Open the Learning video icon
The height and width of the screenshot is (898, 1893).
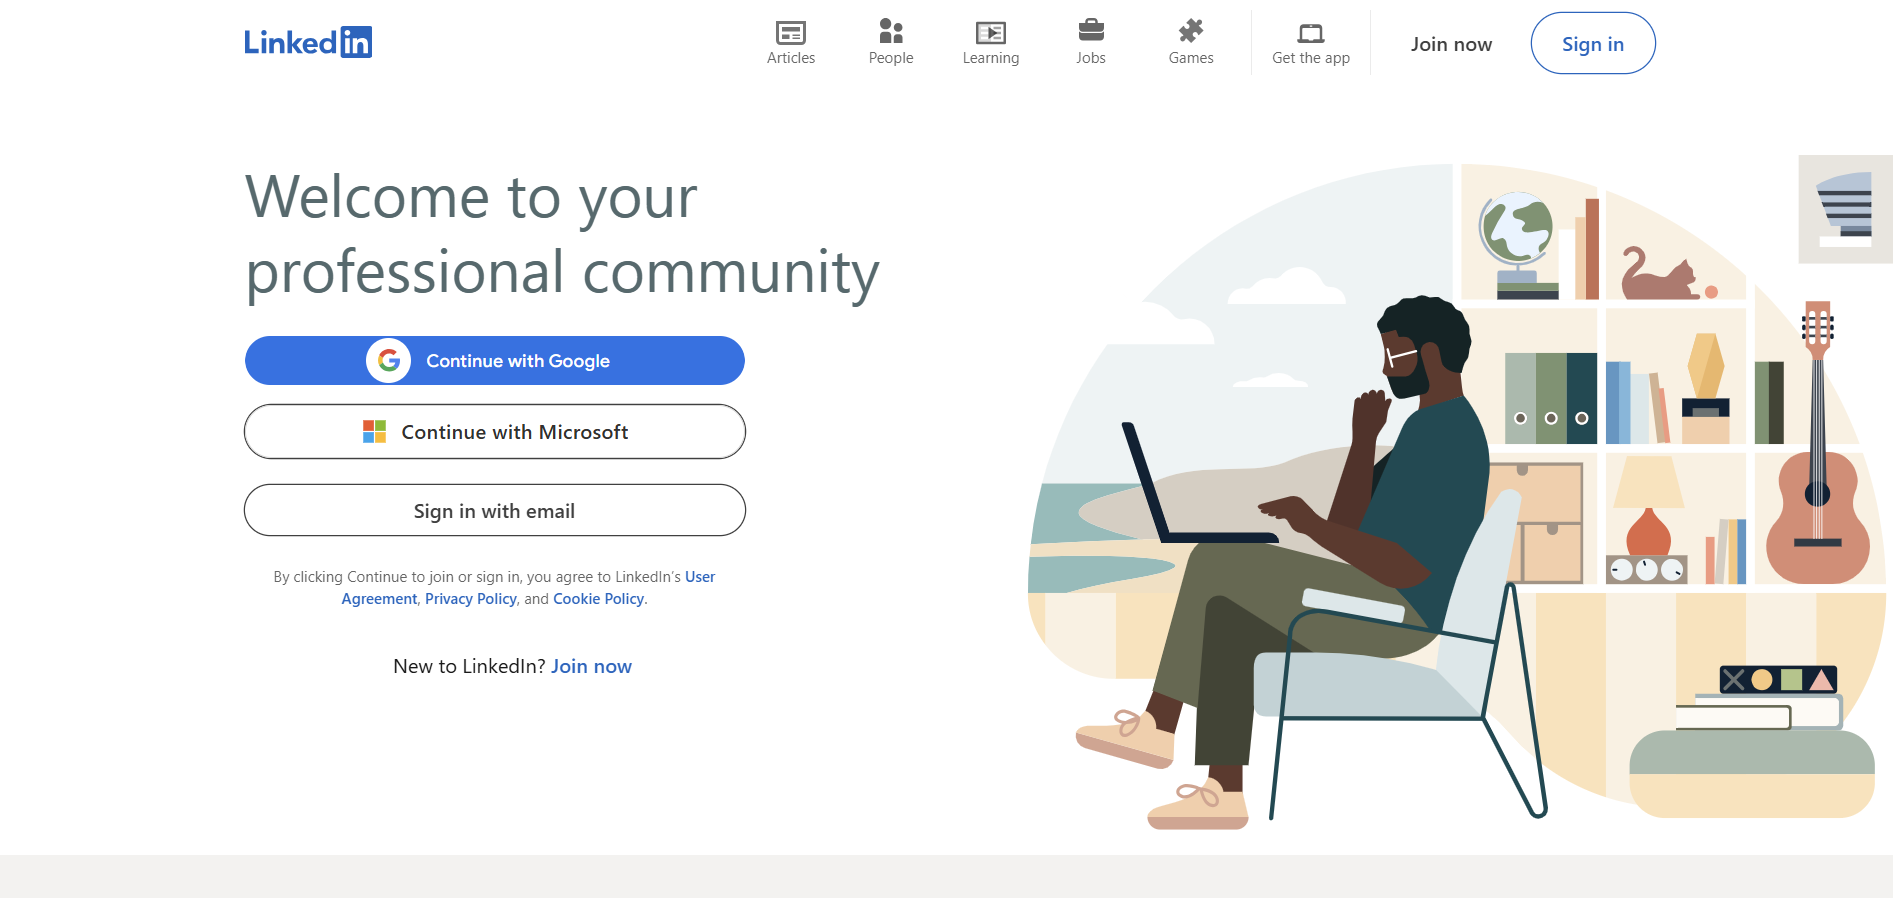click(990, 32)
